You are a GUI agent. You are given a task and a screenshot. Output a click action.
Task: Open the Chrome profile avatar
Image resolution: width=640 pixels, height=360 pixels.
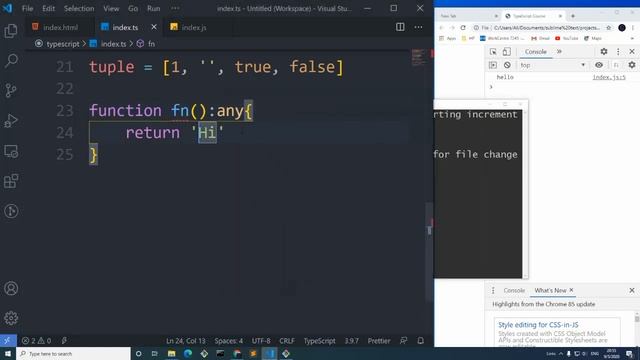click(x=622, y=28)
